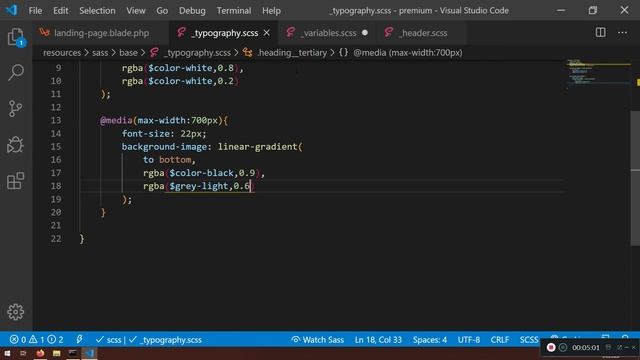Click '$grey-light' on line 18
The height and width of the screenshot is (360, 640).
199,186
